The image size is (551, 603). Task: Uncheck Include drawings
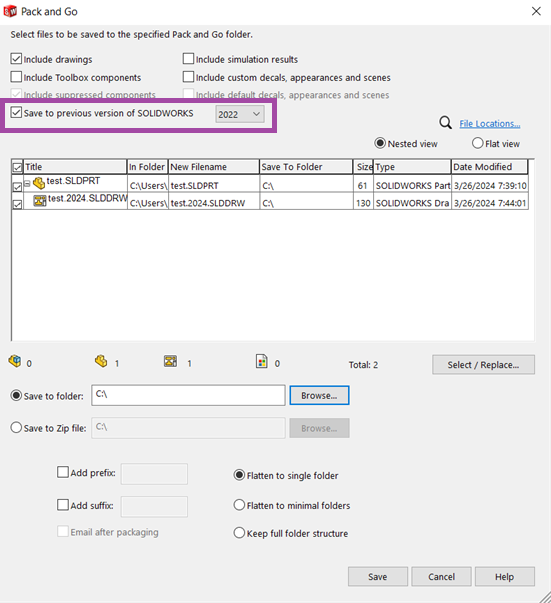click(16, 59)
